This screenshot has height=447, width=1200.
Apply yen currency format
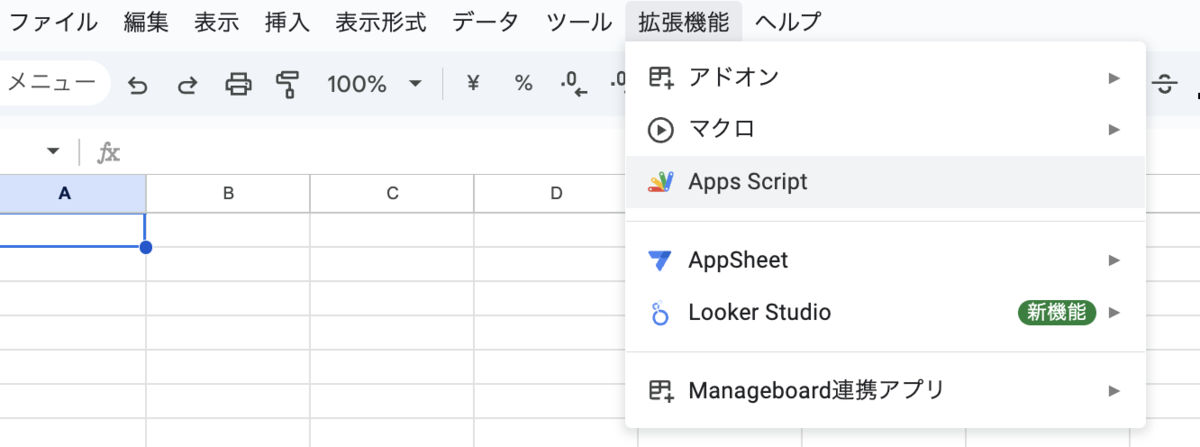click(473, 84)
